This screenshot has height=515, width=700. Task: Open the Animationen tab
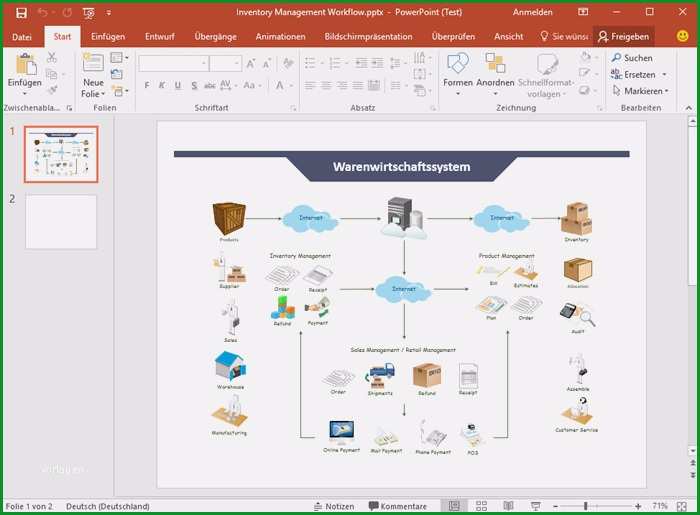click(280, 37)
